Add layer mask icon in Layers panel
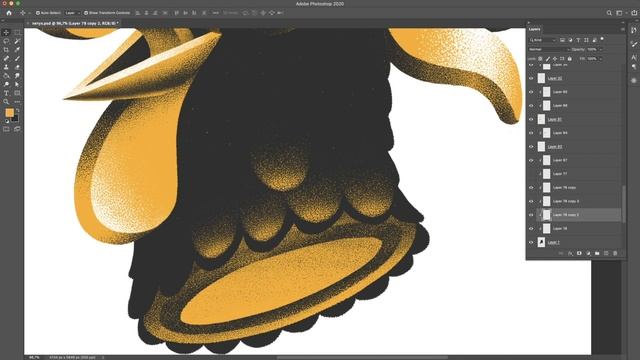 tap(579, 253)
